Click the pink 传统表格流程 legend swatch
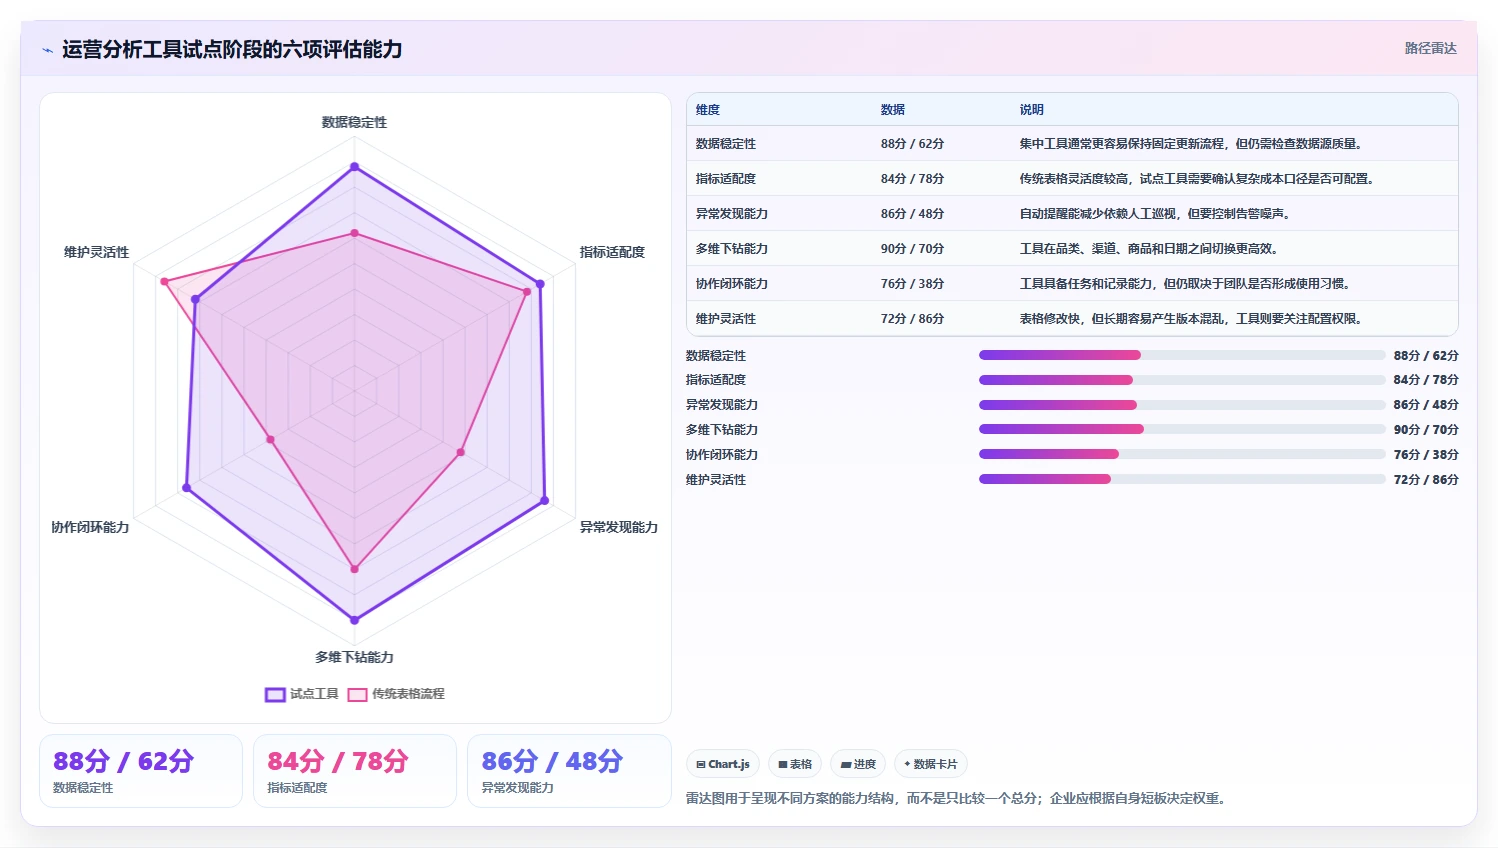1498x848 pixels. pyautogui.click(x=357, y=694)
